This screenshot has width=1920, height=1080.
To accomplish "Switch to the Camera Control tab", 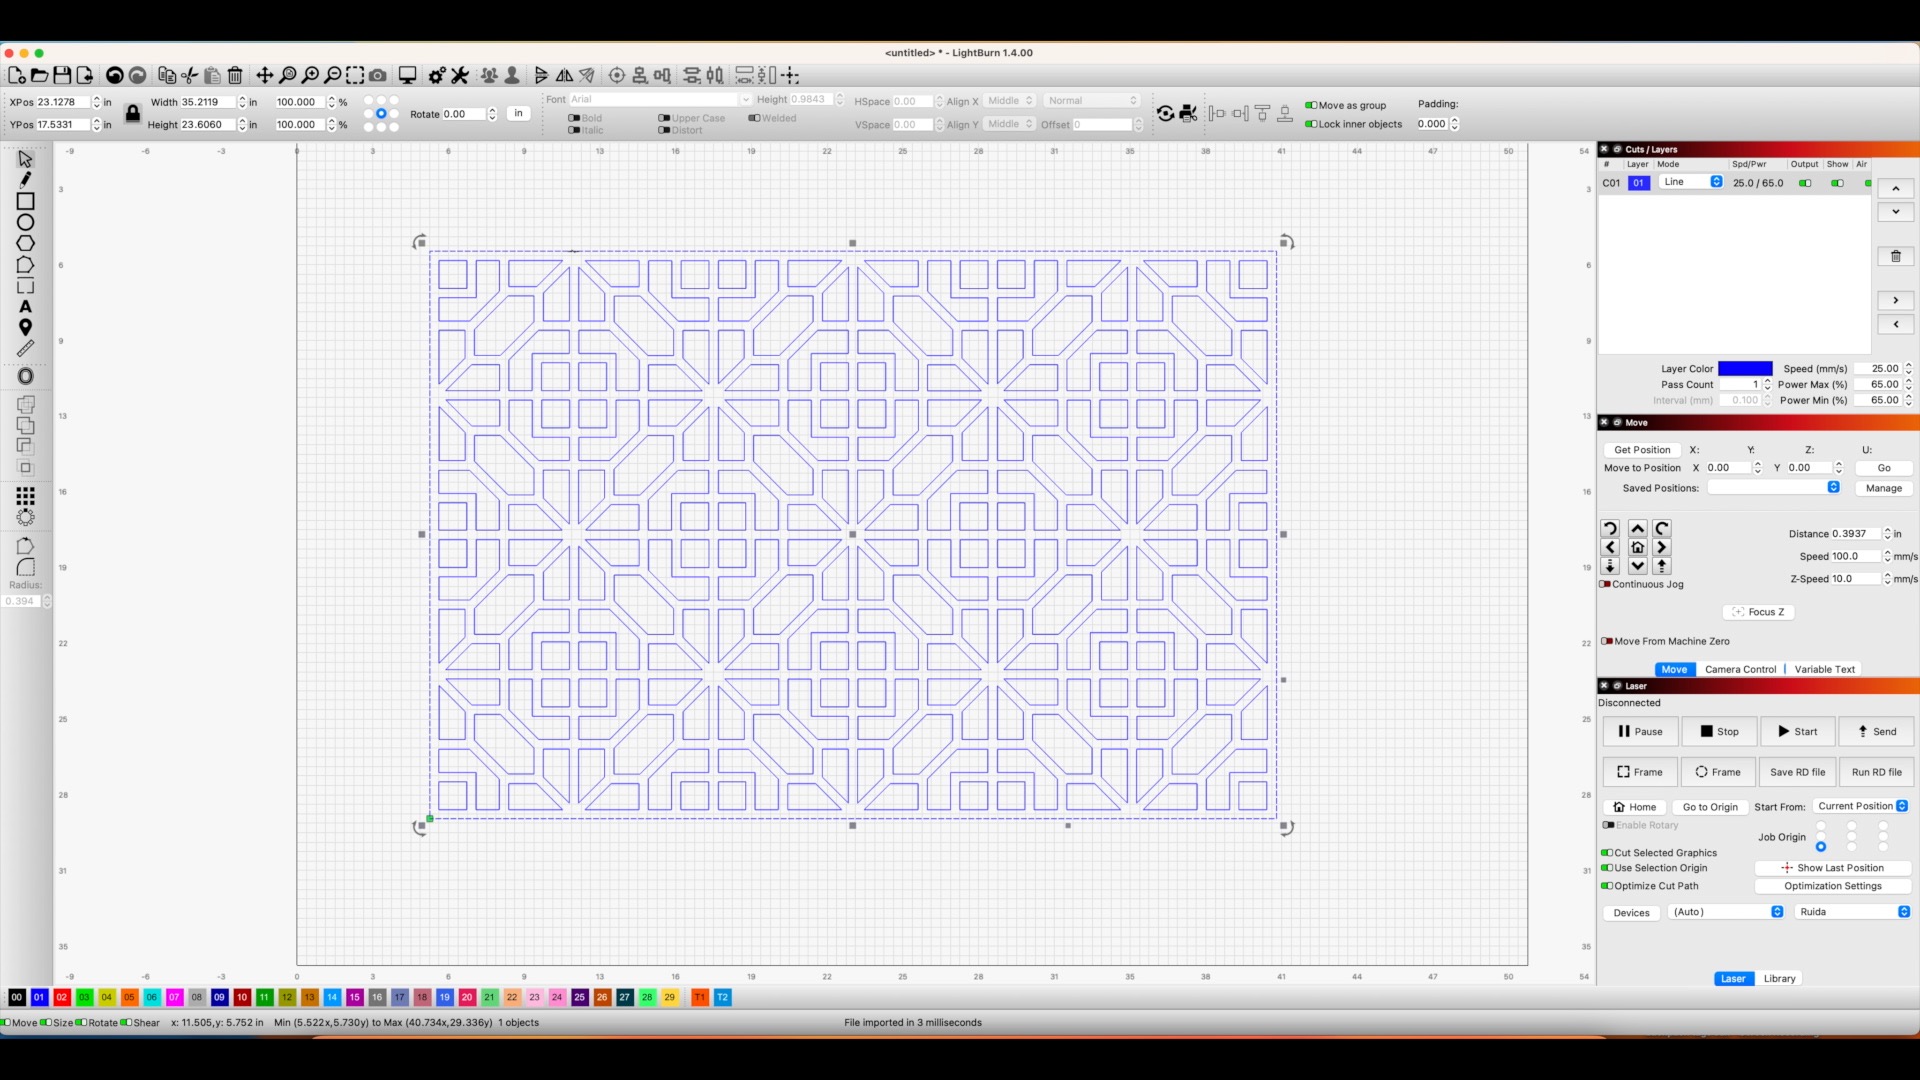I will tap(1740, 669).
